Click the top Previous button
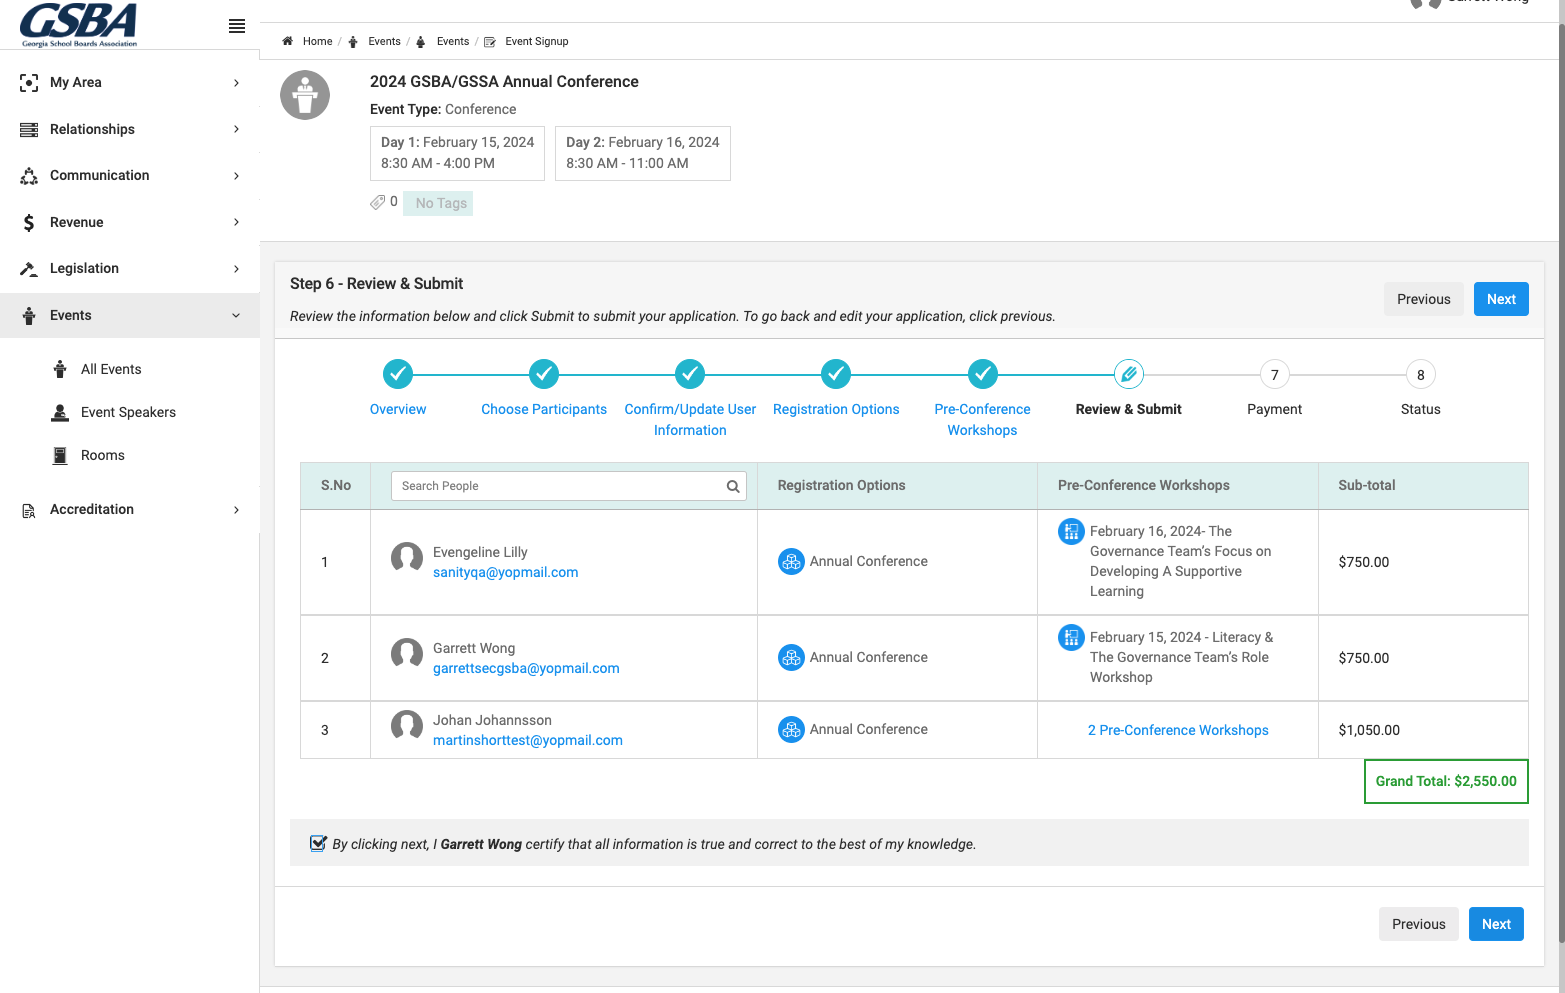Image resolution: width=1565 pixels, height=993 pixels. coord(1423,299)
